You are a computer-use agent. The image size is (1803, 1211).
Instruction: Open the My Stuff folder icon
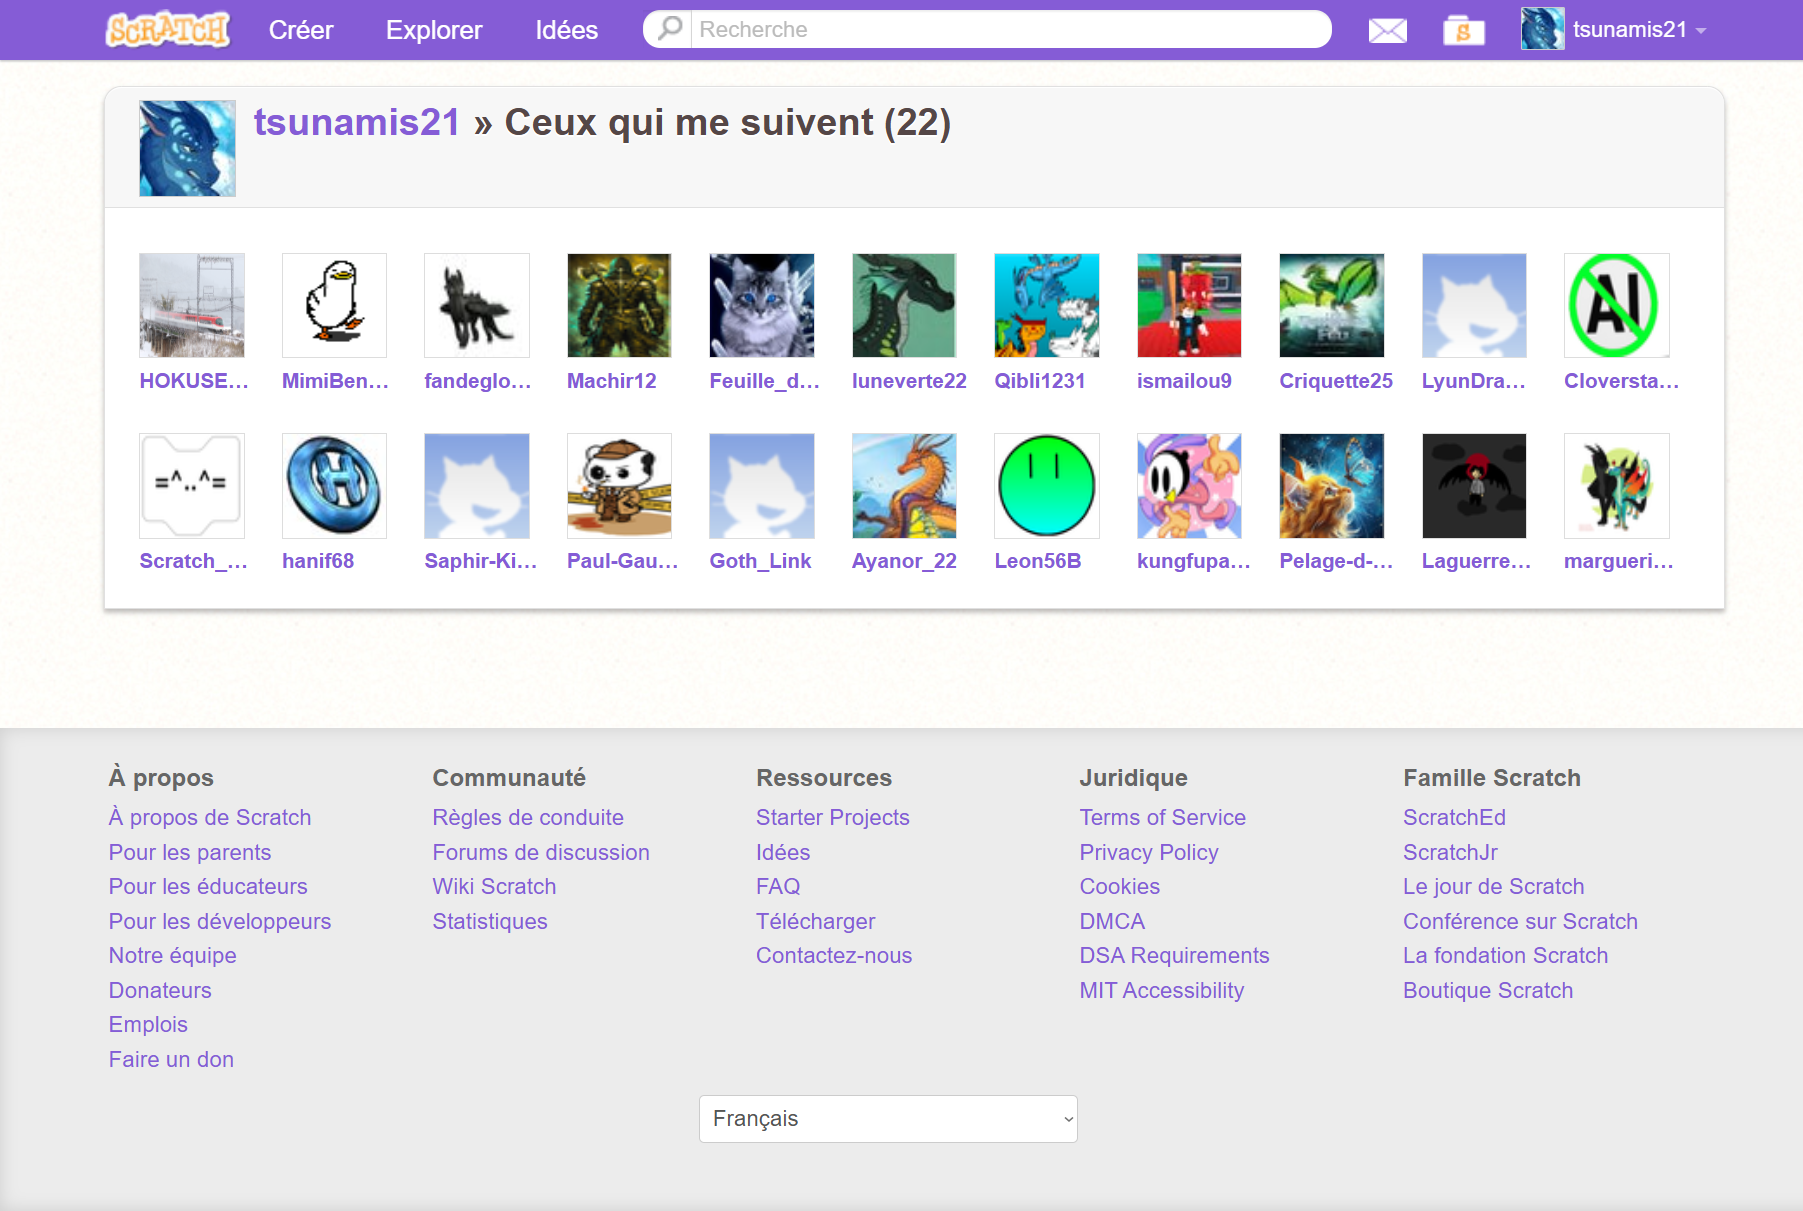(x=1463, y=30)
